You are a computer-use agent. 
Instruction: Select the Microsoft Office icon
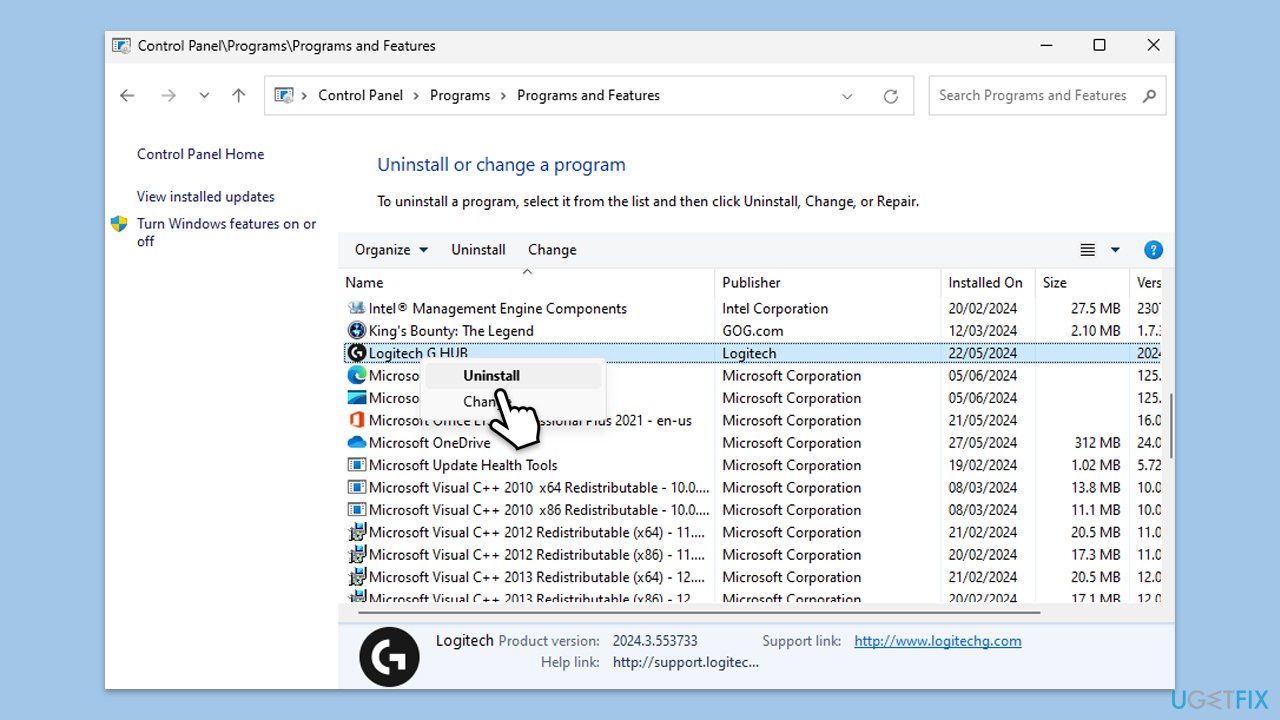tap(356, 421)
